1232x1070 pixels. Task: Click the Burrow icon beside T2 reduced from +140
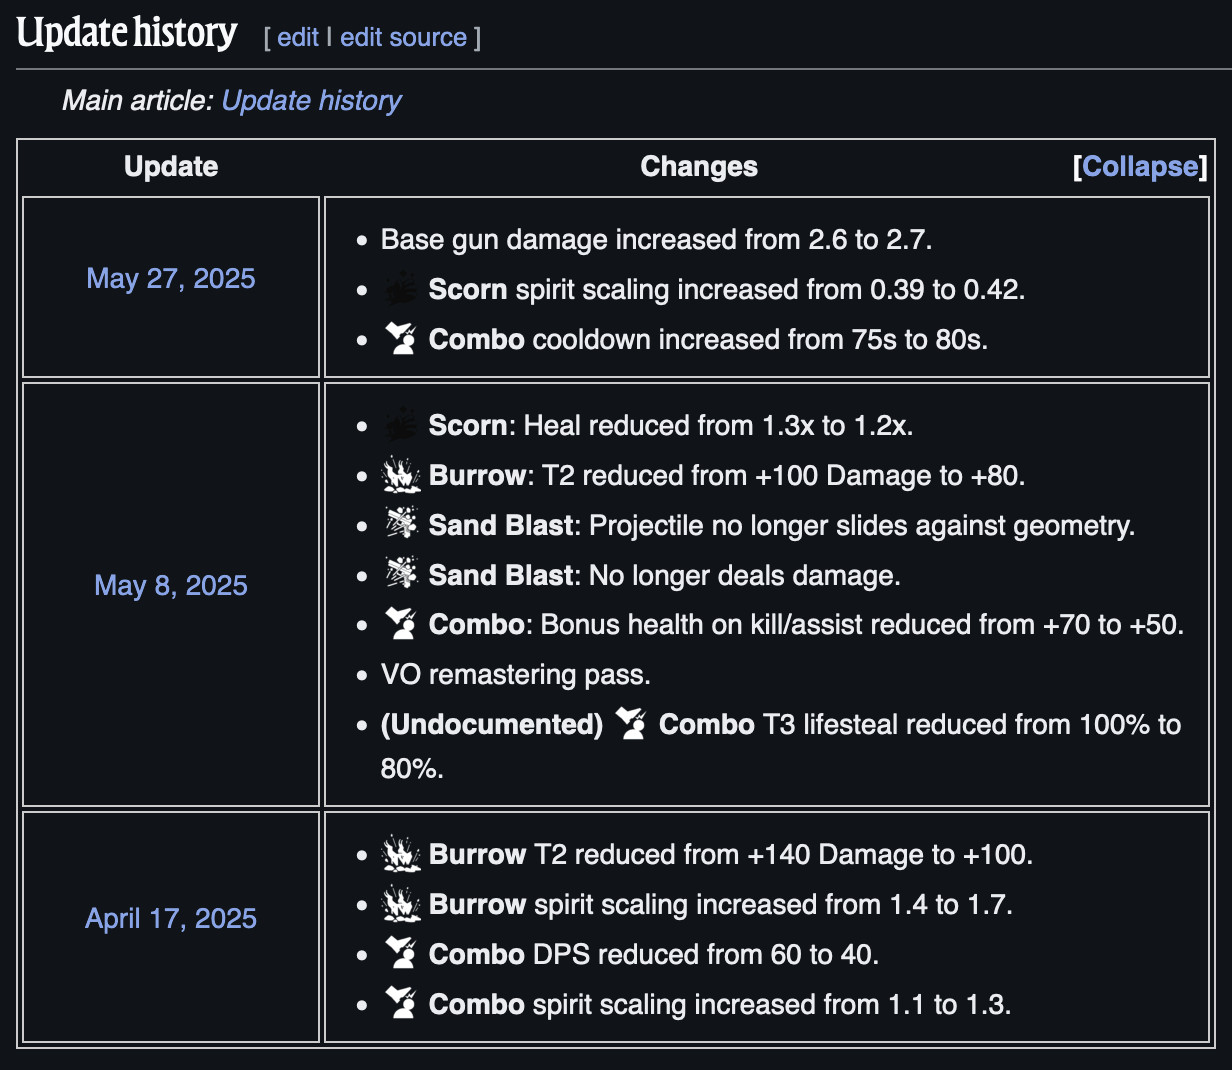click(x=401, y=854)
